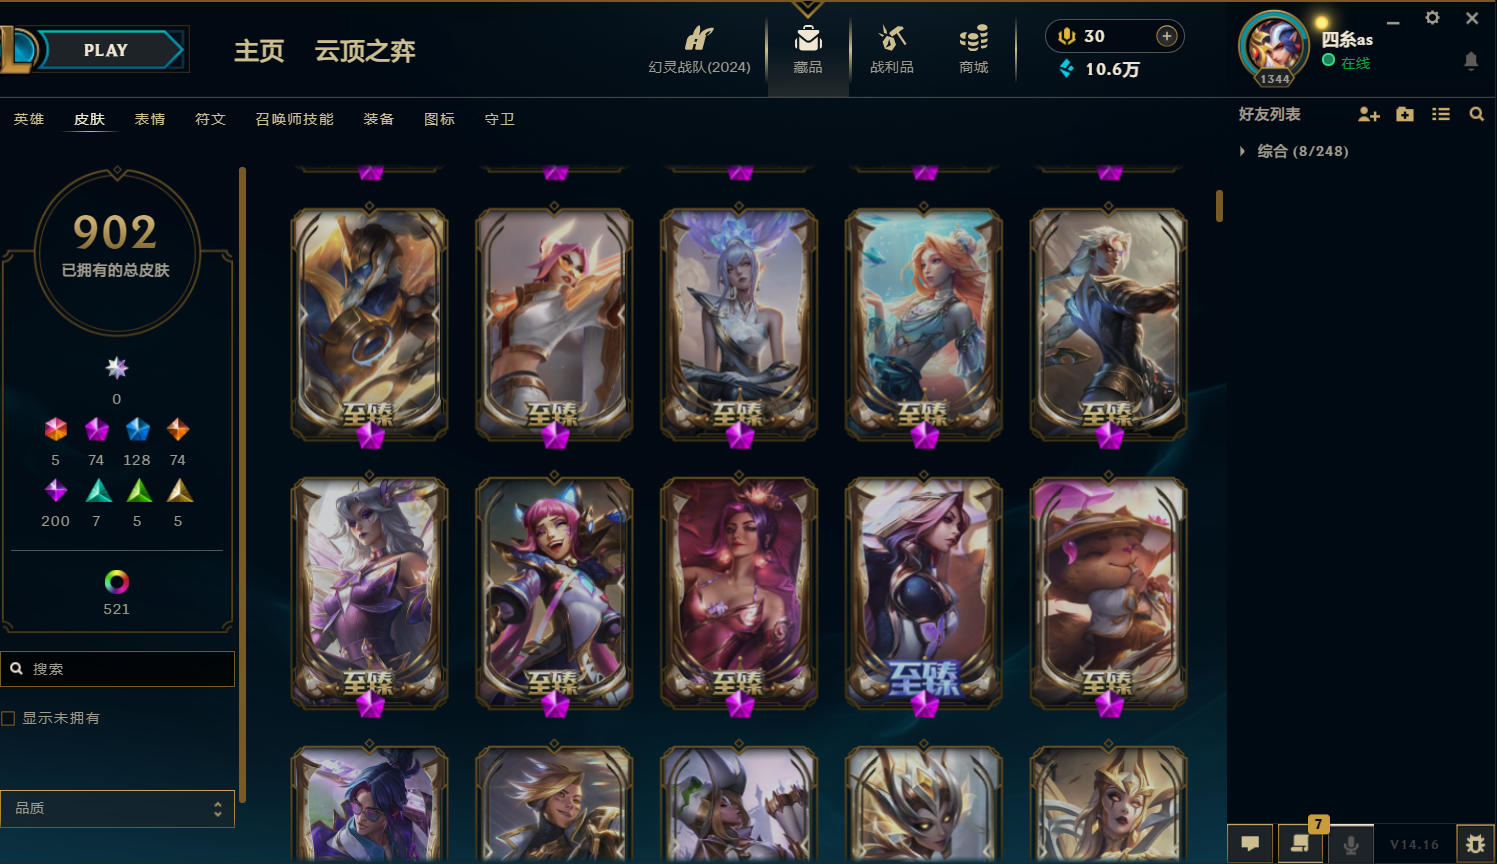Open the 品质 sorting dropdown

117,808
